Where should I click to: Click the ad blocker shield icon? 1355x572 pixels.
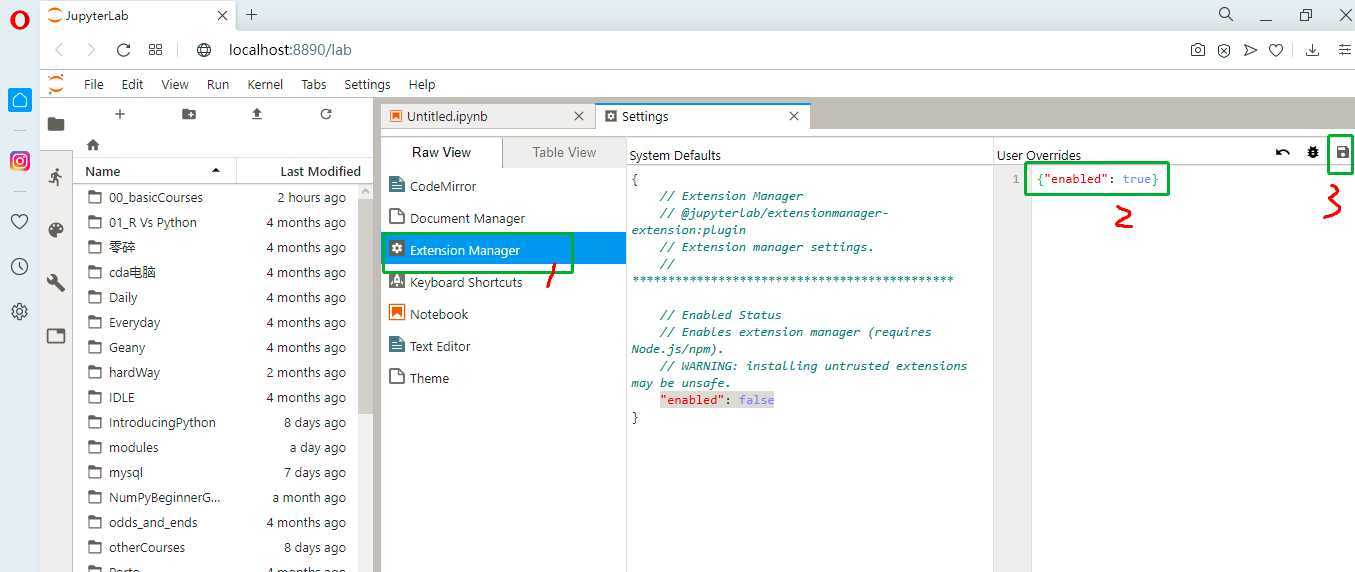(x=1224, y=50)
